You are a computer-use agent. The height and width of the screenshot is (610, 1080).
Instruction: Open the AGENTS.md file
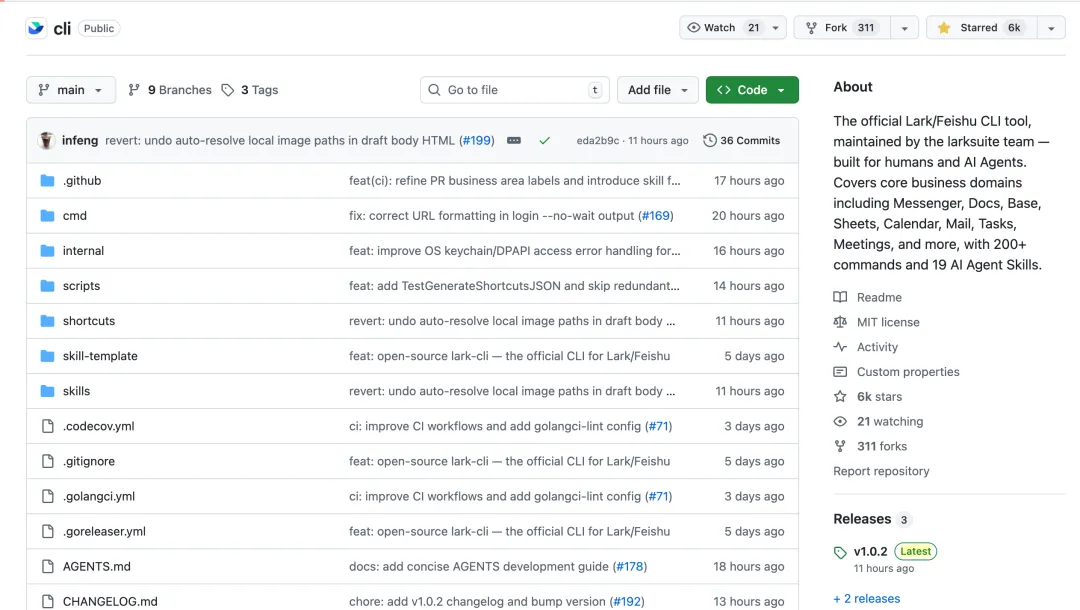tap(96, 567)
